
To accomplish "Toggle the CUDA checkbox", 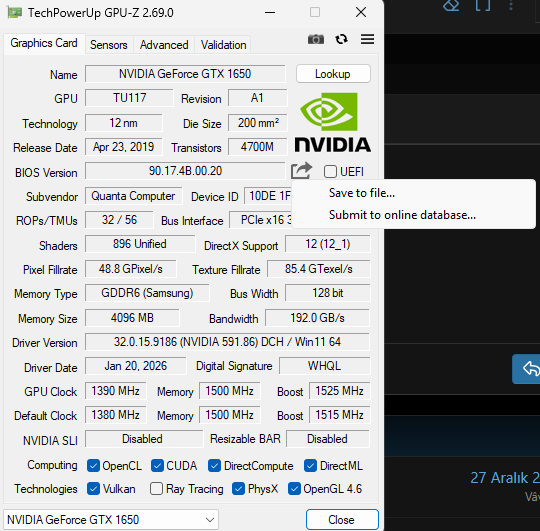I will point(157,466).
